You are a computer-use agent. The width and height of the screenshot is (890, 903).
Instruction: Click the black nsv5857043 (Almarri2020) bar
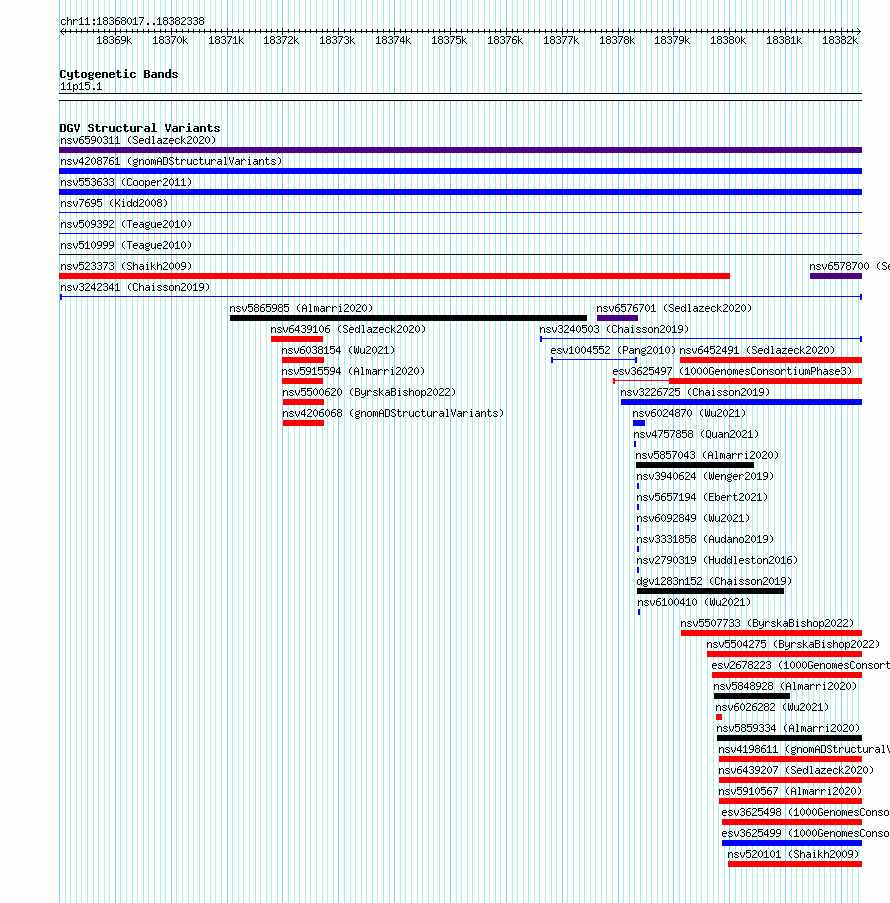[x=695, y=465]
